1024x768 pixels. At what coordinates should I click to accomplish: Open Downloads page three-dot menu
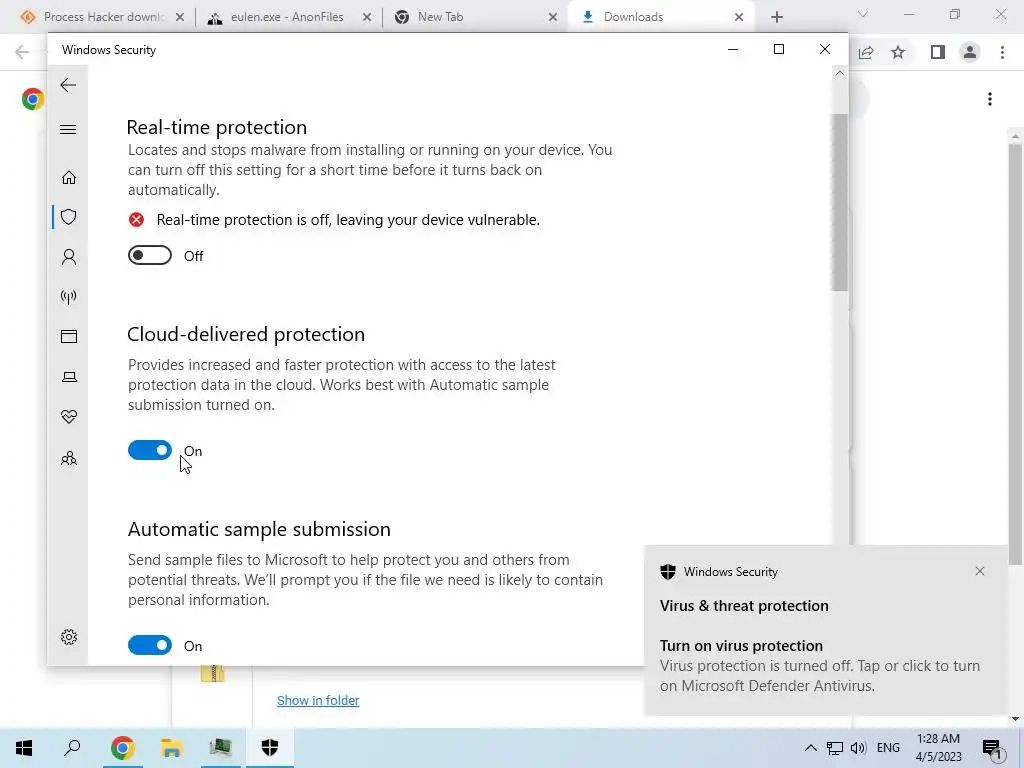tap(990, 99)
